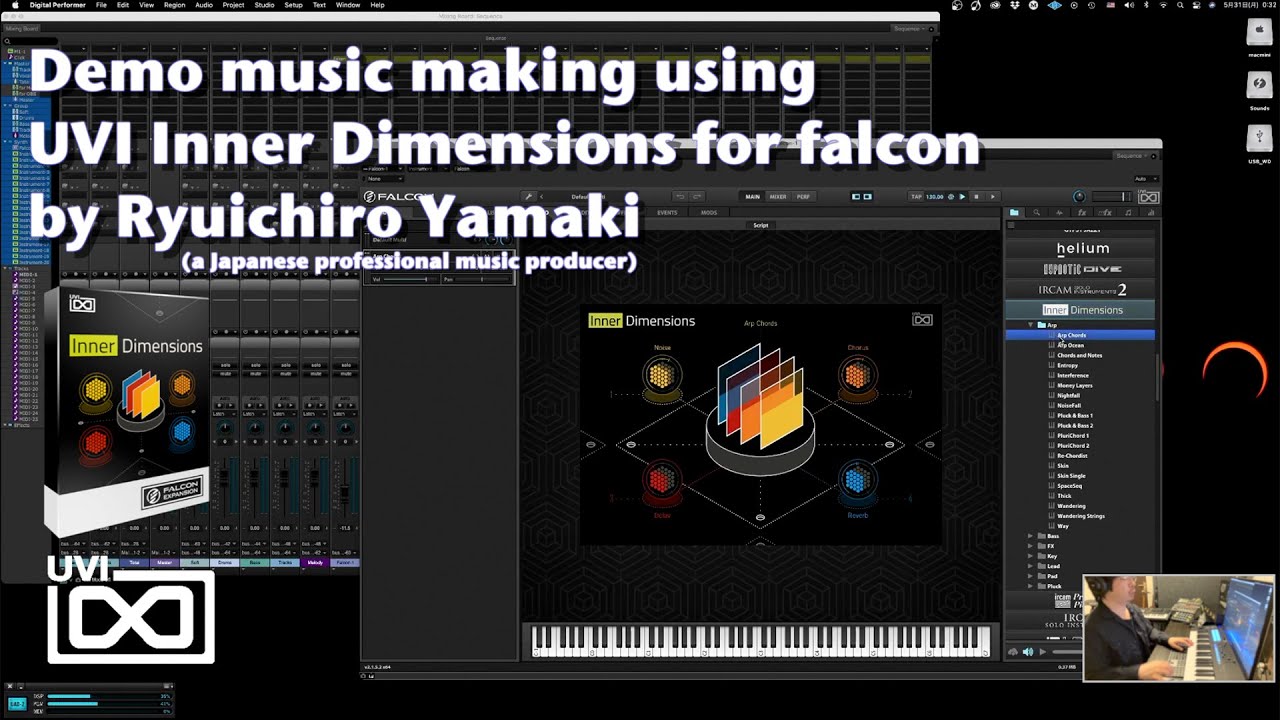
Task: Expand the Key folder in browser
Action: tap(1031, 556)
